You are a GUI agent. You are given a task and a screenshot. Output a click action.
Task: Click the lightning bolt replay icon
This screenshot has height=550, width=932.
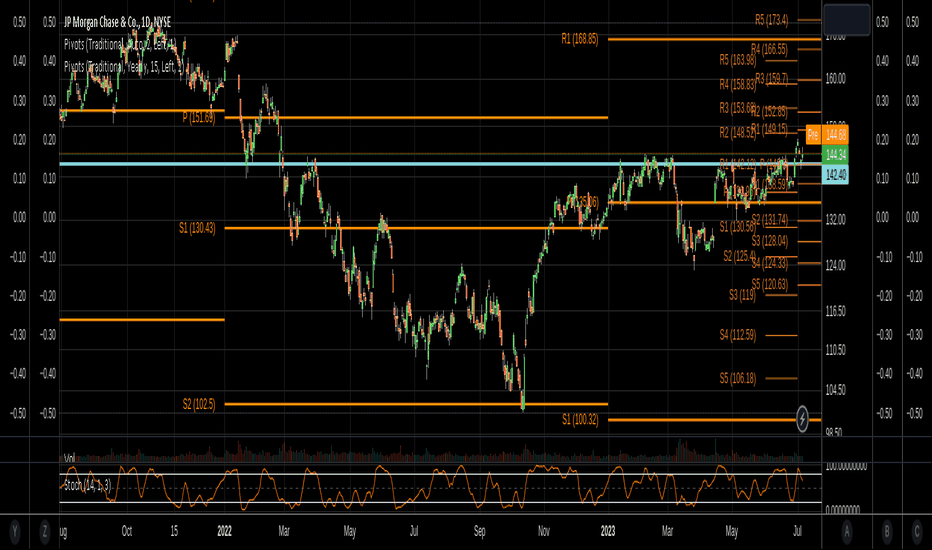tap(802, 419)
